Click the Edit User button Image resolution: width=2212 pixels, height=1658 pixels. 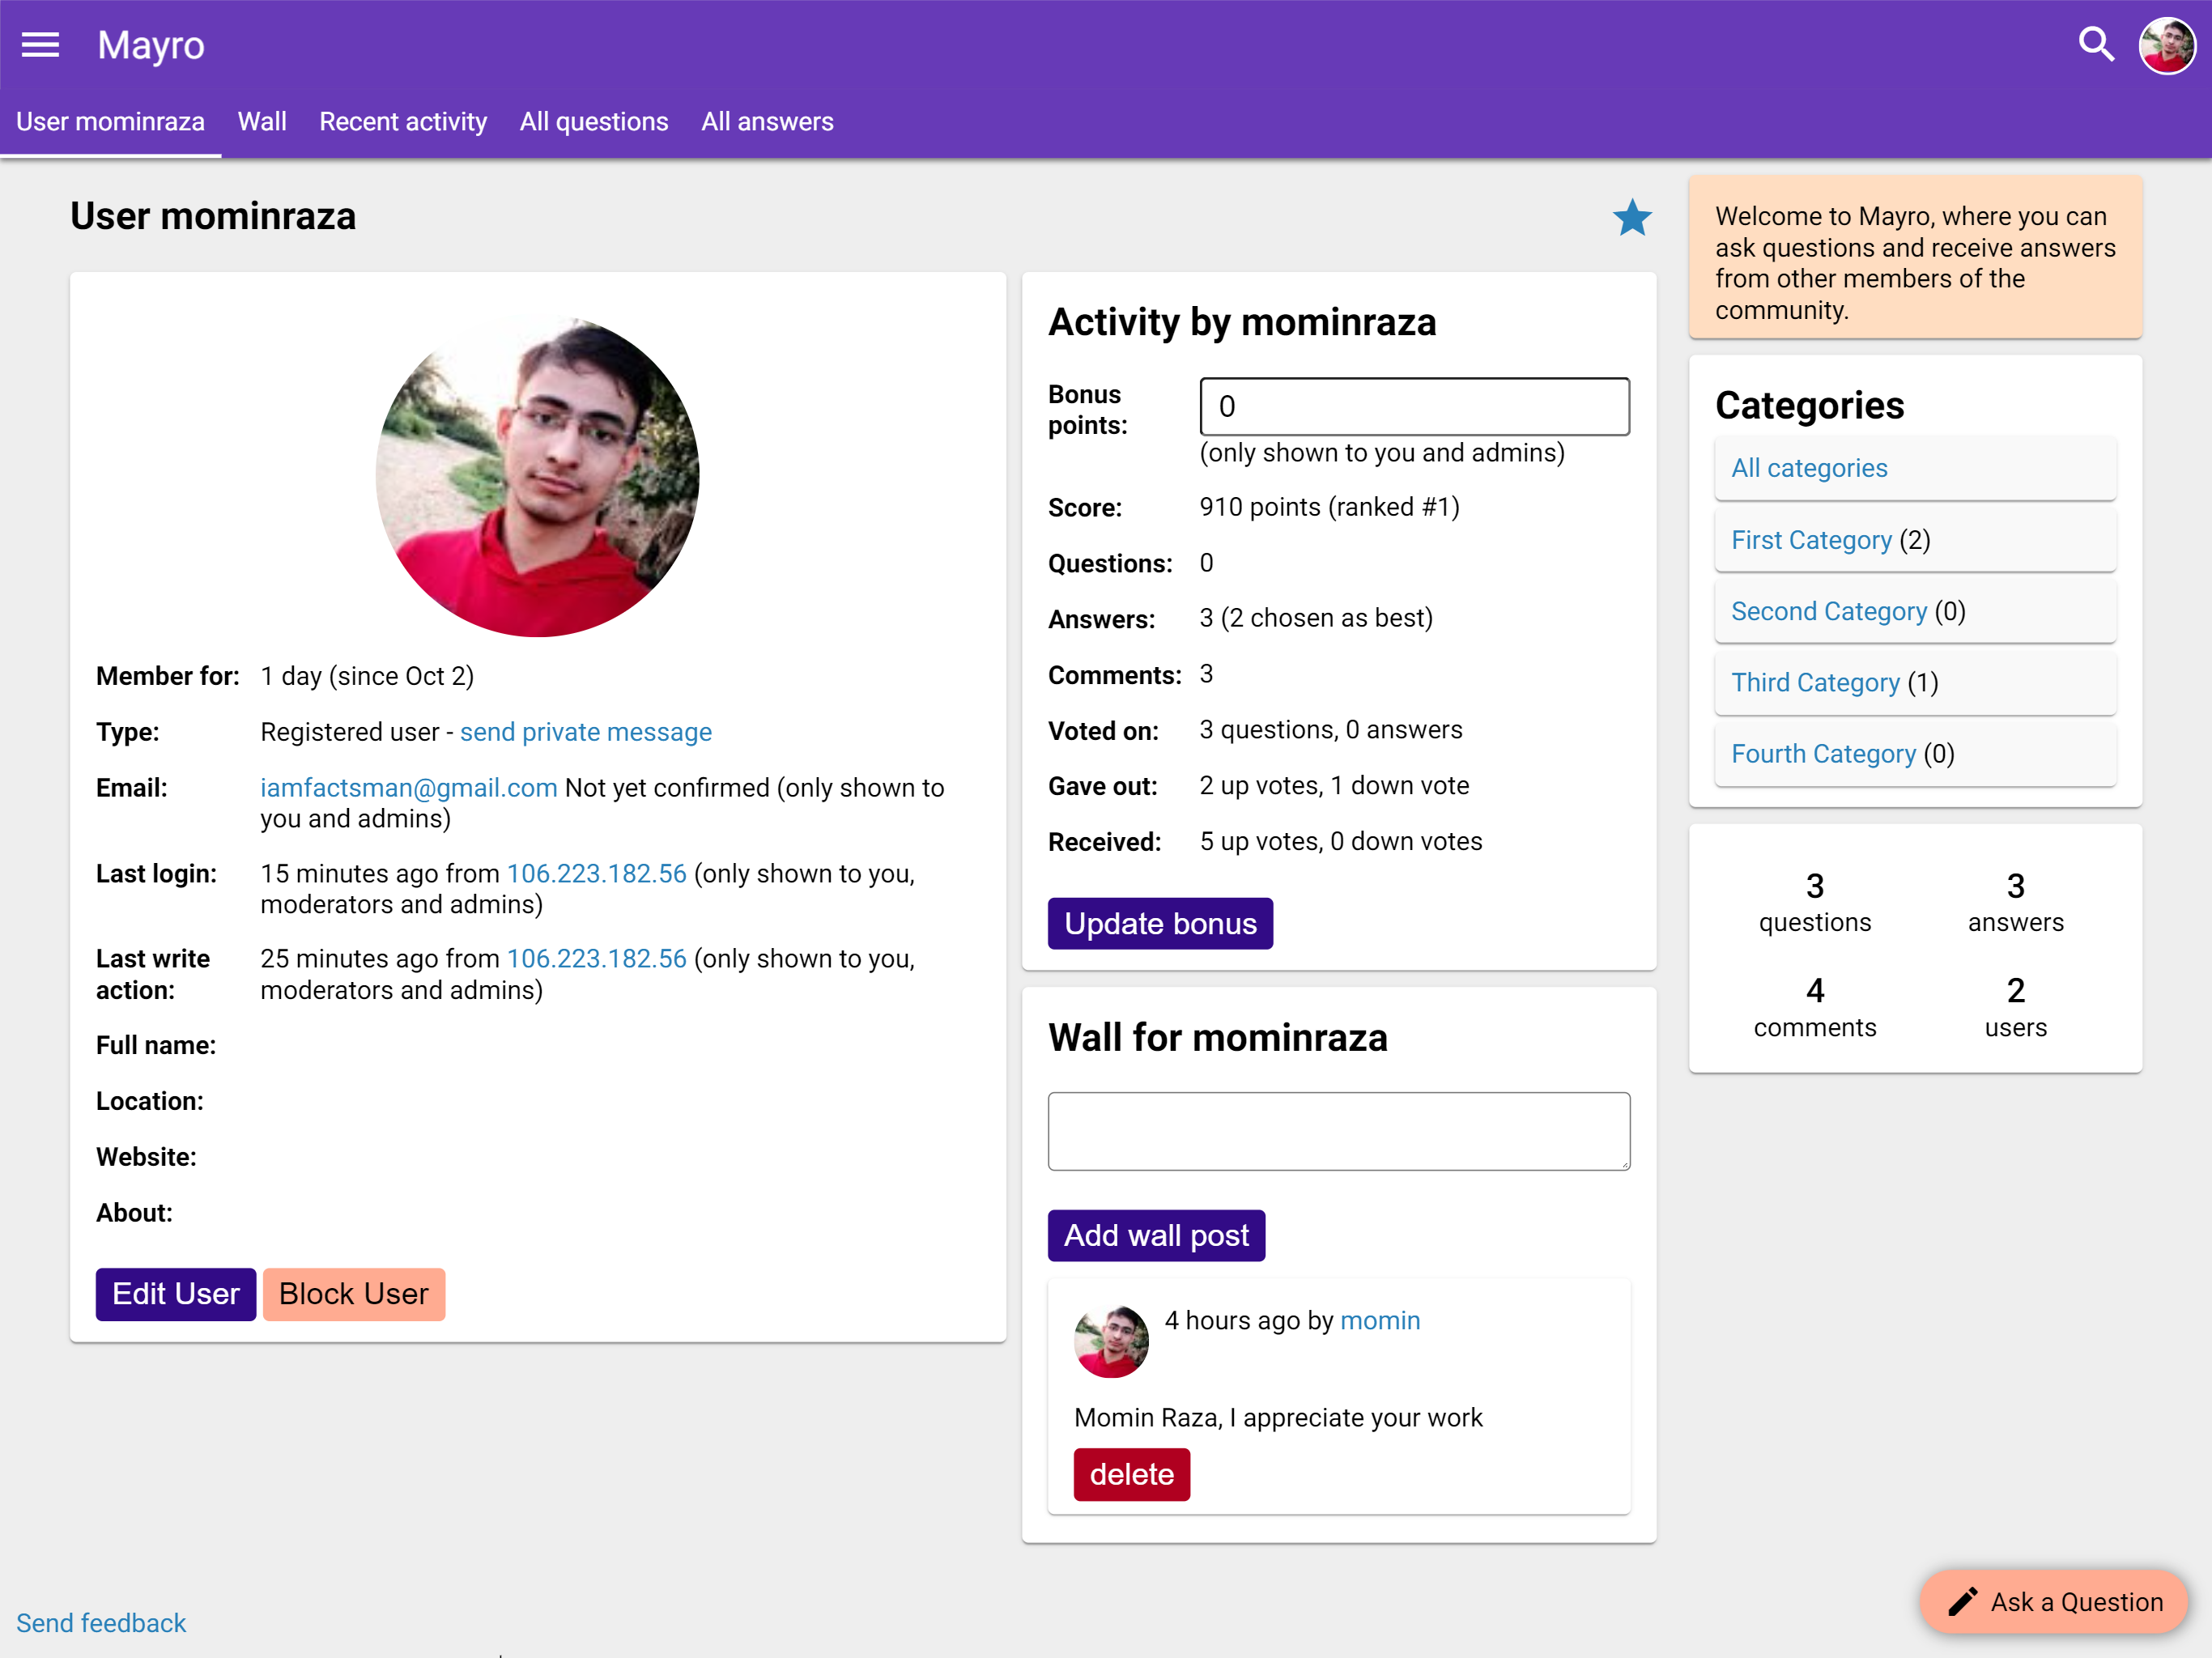click(x=175, y=1294)
